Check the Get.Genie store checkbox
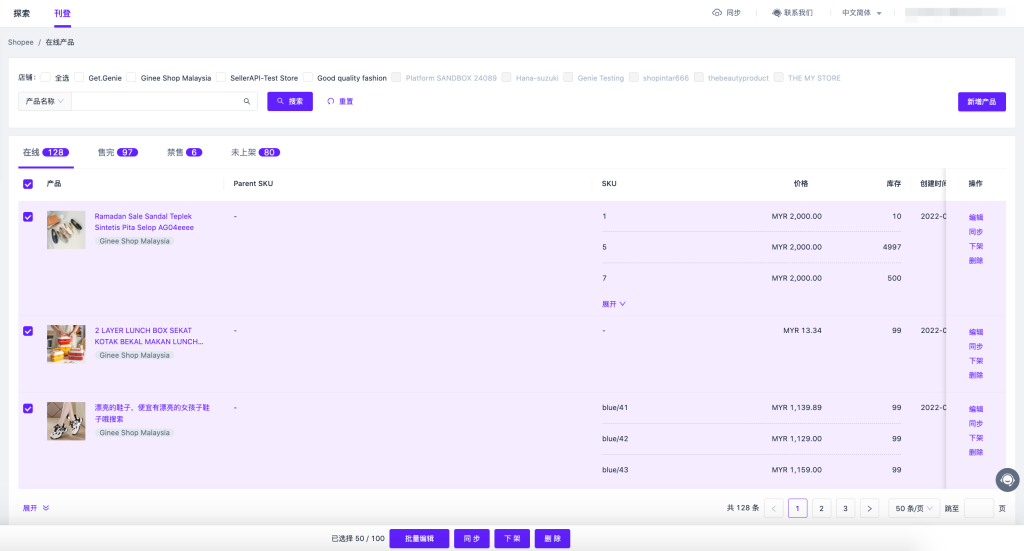 (x=79, y=78)
